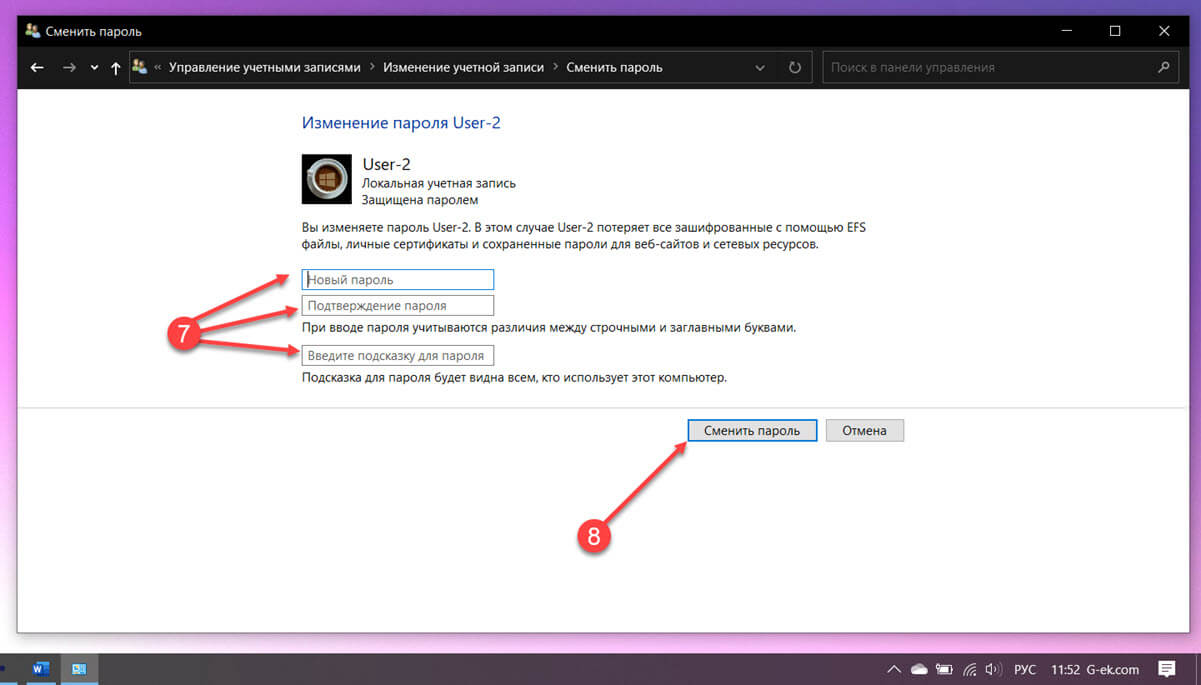Go back with the left arrow

(x=37, y=68)
